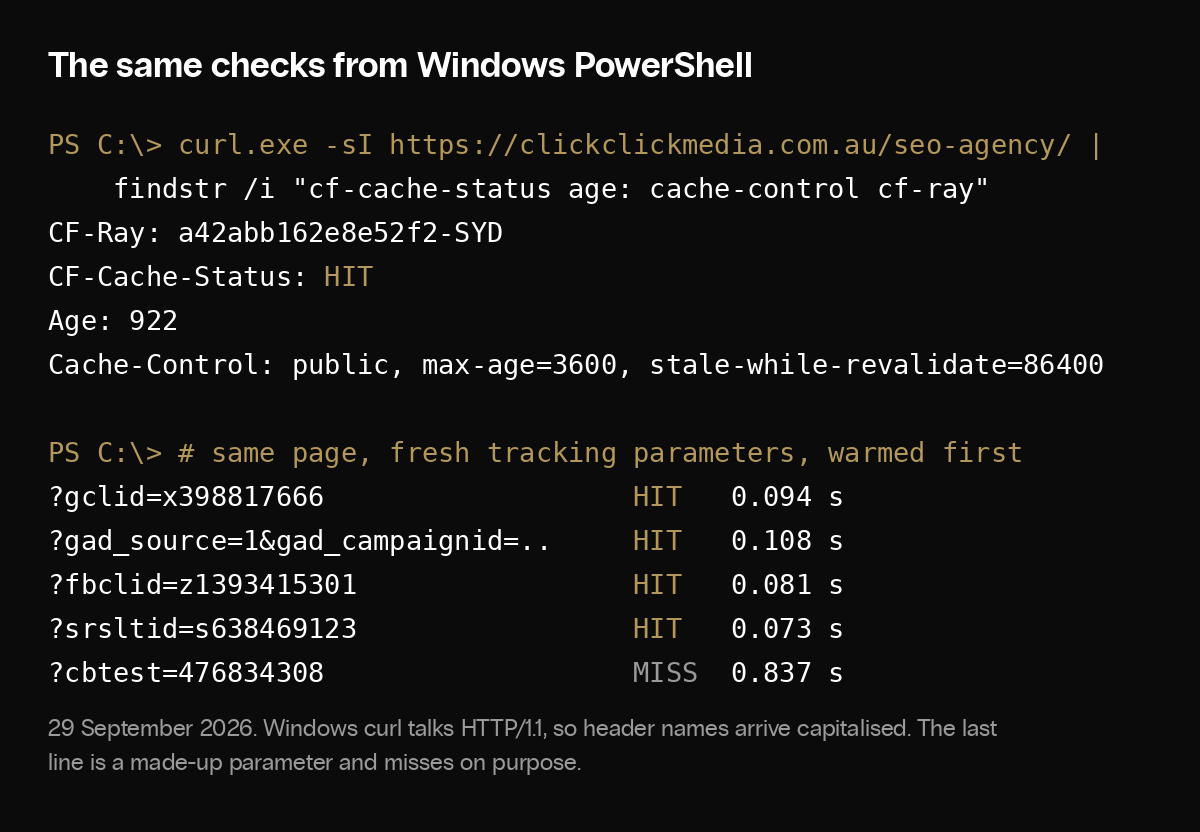1200x832 pixels.
Task: Click the HIT status in the fbclid row
Action: (x=657, y=585)
